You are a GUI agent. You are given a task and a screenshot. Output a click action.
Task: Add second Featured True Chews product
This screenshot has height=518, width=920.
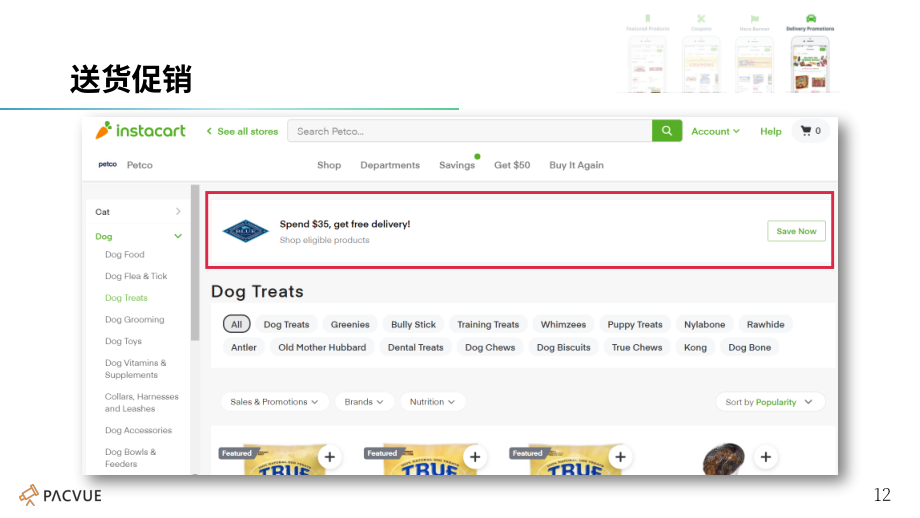pos(475,457)
